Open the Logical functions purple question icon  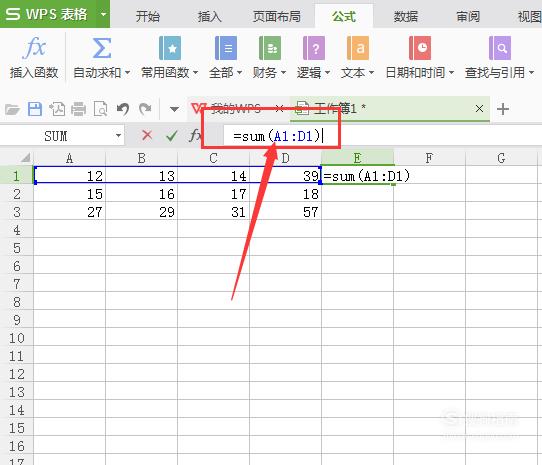click(314, 48)
